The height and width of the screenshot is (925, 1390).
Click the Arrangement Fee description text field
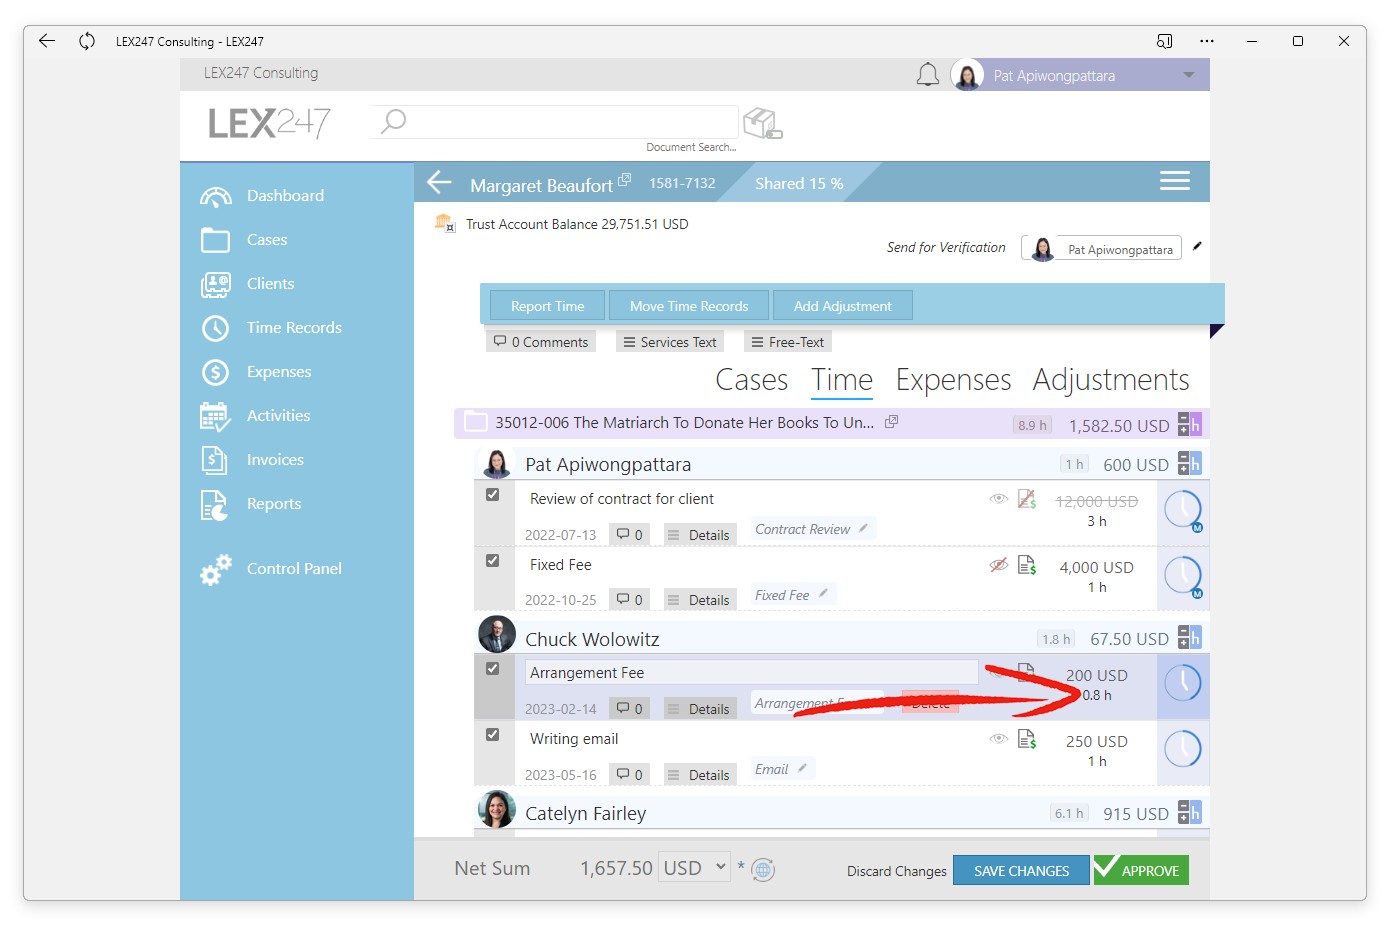coord(752,673)
